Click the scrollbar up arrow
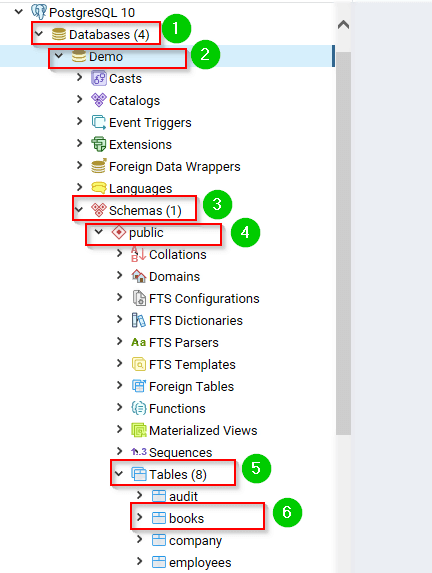Screen dimensions: 432x573 pos(343,25)
